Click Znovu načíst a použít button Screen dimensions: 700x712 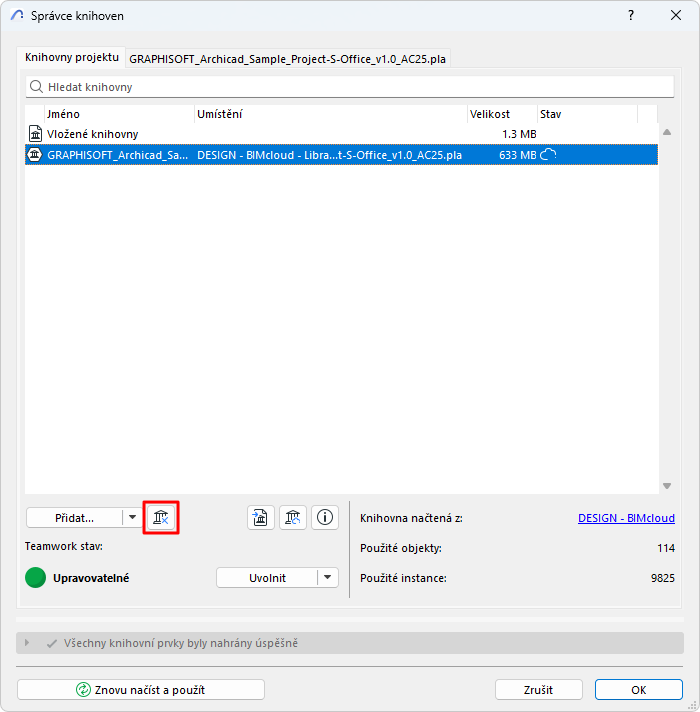coord(141,690)
